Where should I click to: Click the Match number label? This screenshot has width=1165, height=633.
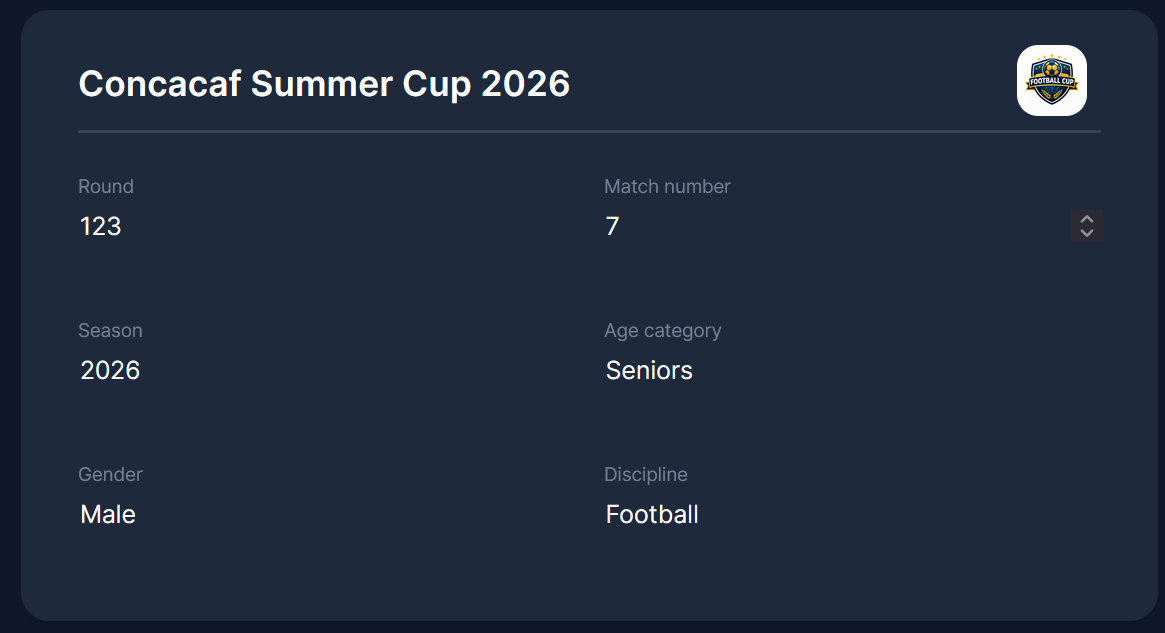[667, 186]
